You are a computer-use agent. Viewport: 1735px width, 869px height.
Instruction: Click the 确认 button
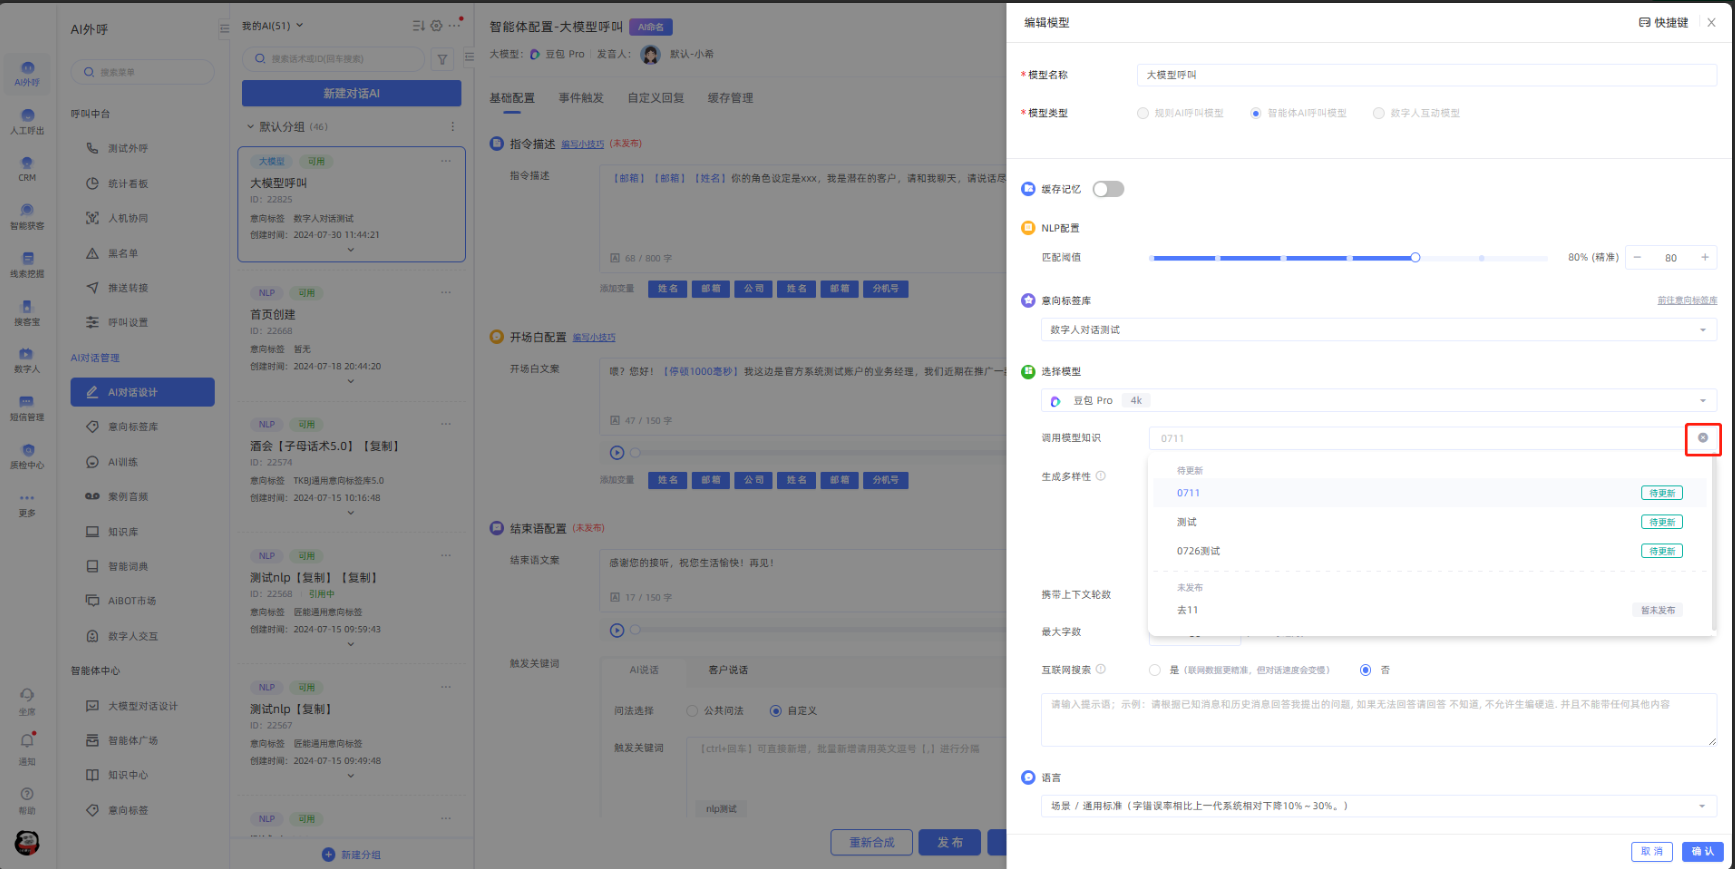point(1702,851)
